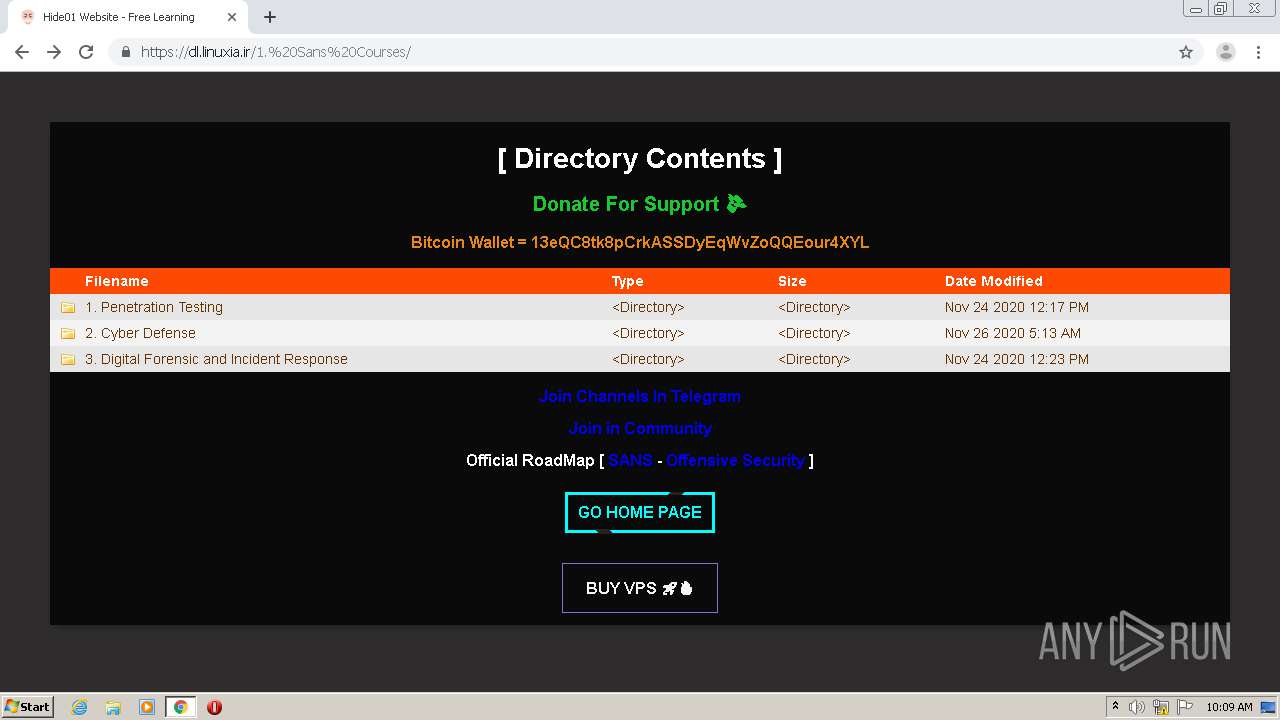Click the taskbar clock 10:09 AM
Screen dimensions: 1280x720
[1229, 707]
